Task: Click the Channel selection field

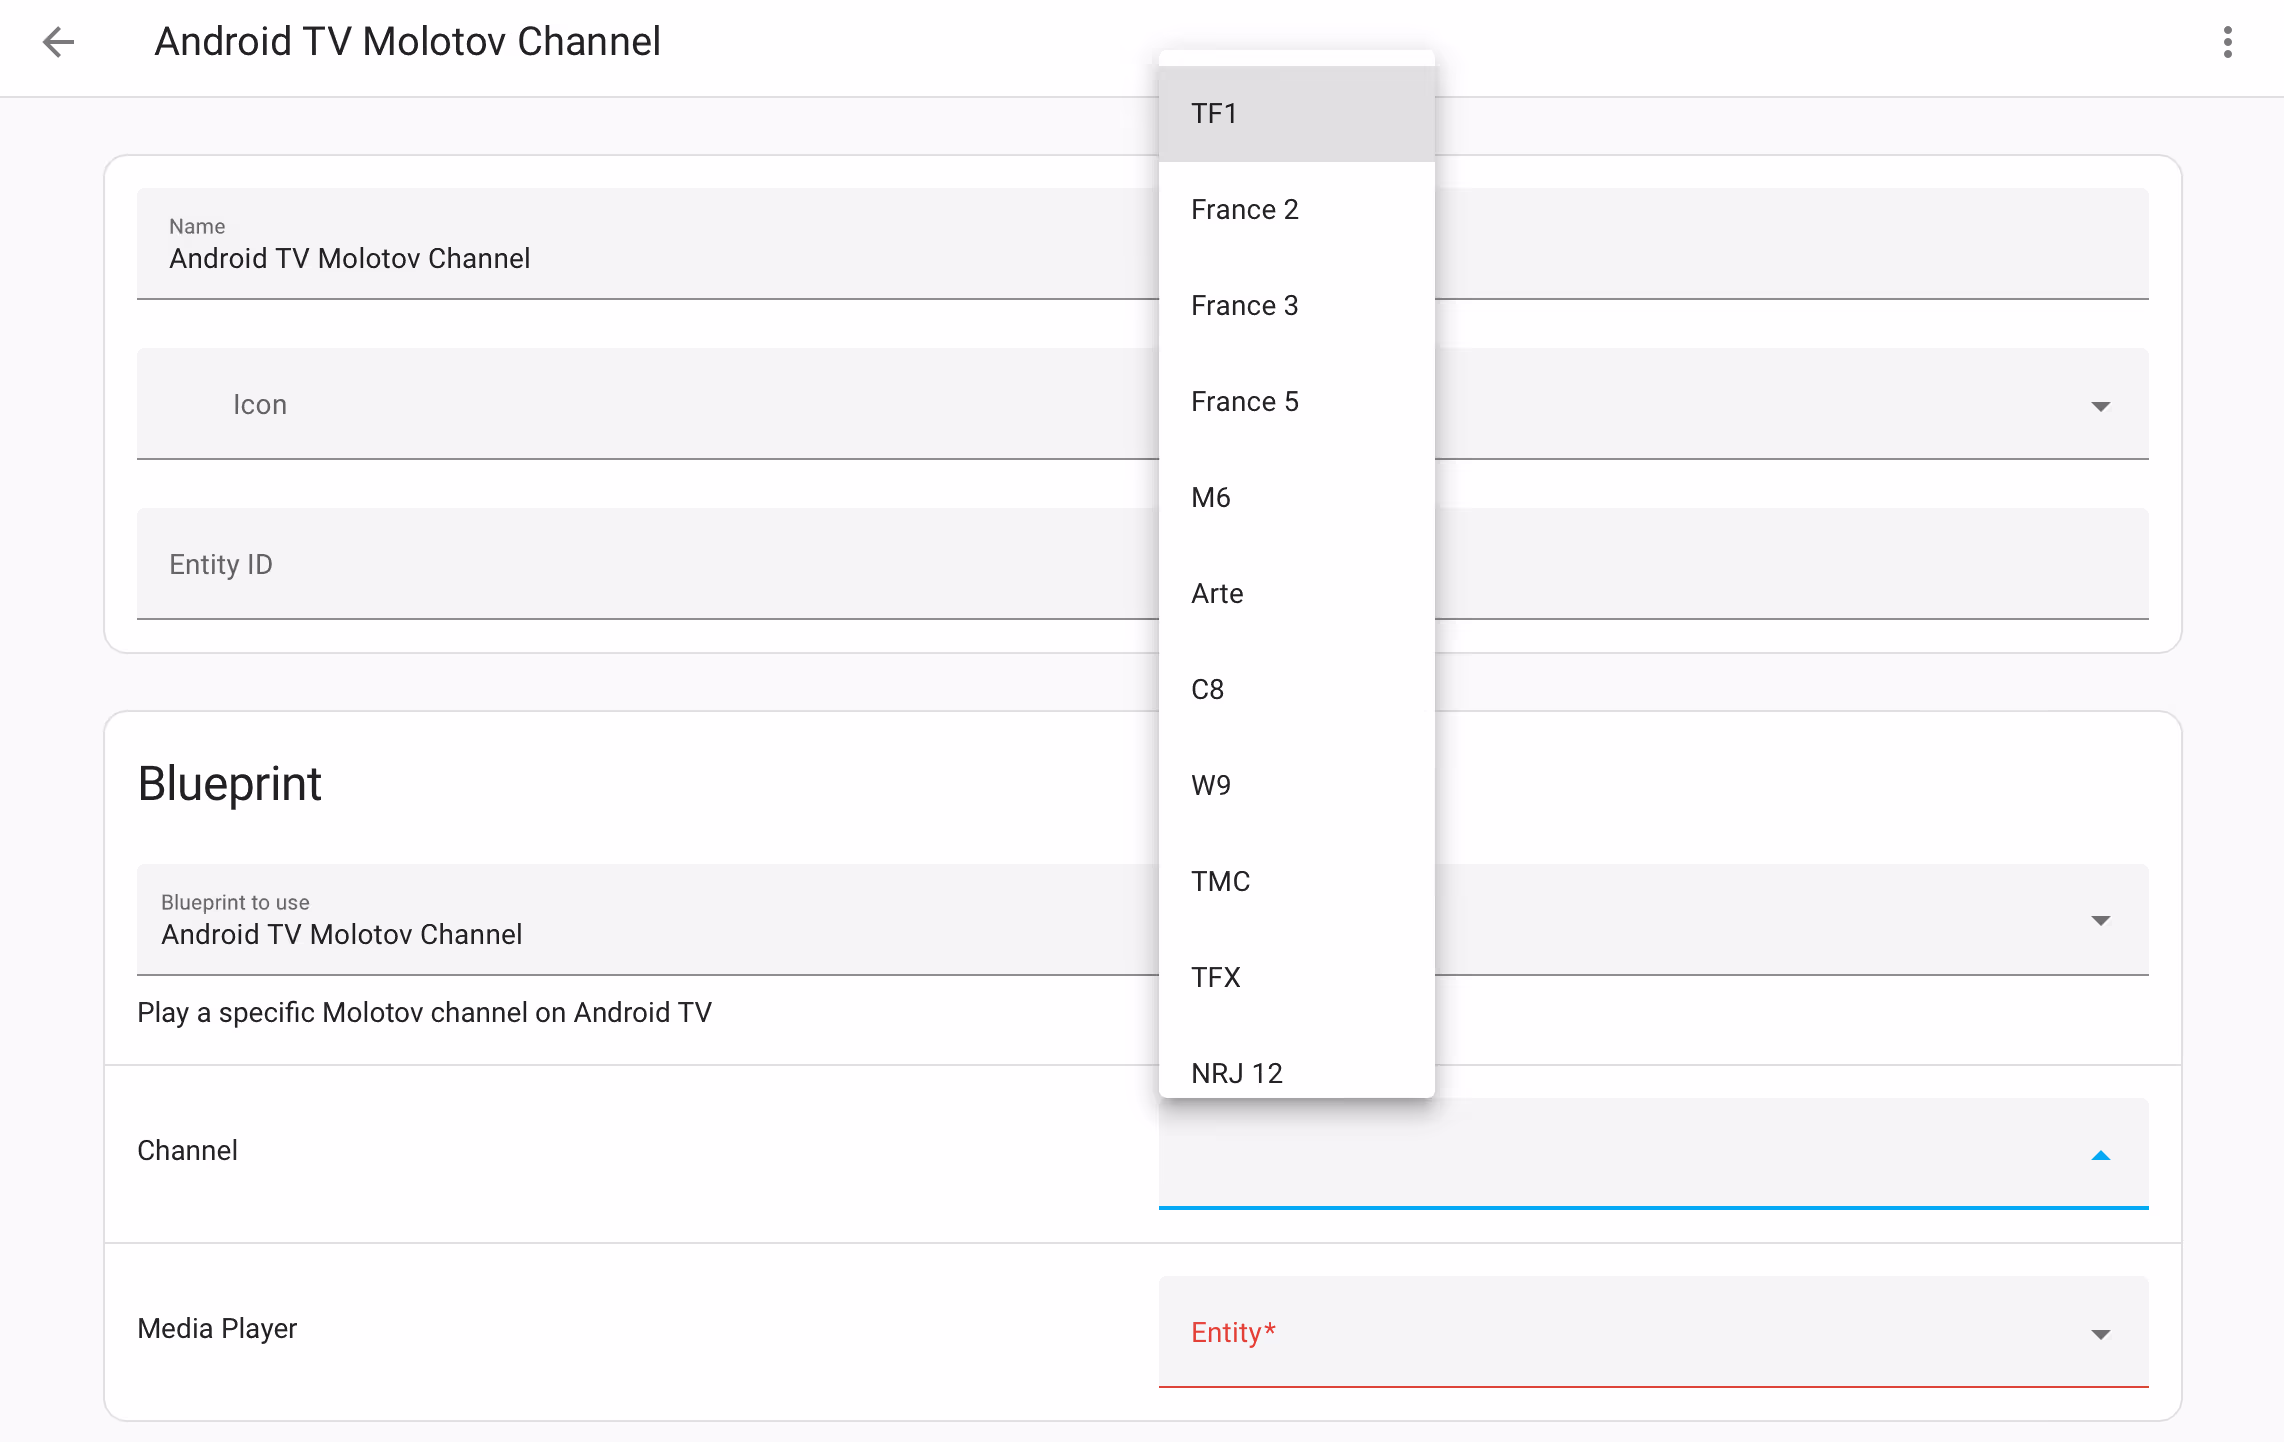Action: [x=1653, y=1154]
